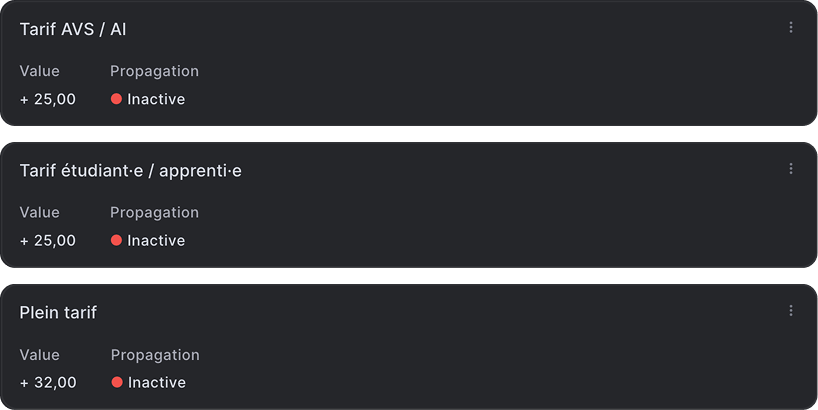
Task: Open the Plein tarif three-dot menu
Action: 791,311
